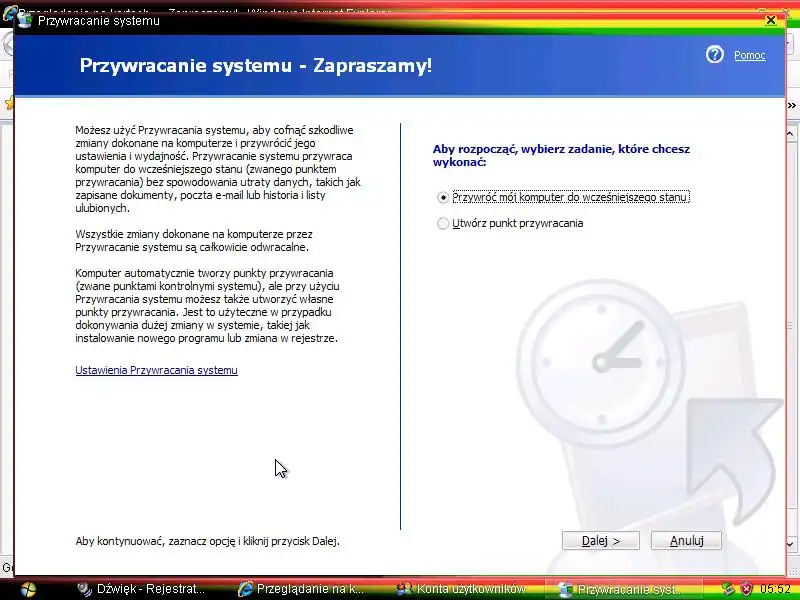Switch to 'Przeglądanie na k...' Internet Explorer task
Viewport: 800px width, 600px height.
[x=301, y=589]
